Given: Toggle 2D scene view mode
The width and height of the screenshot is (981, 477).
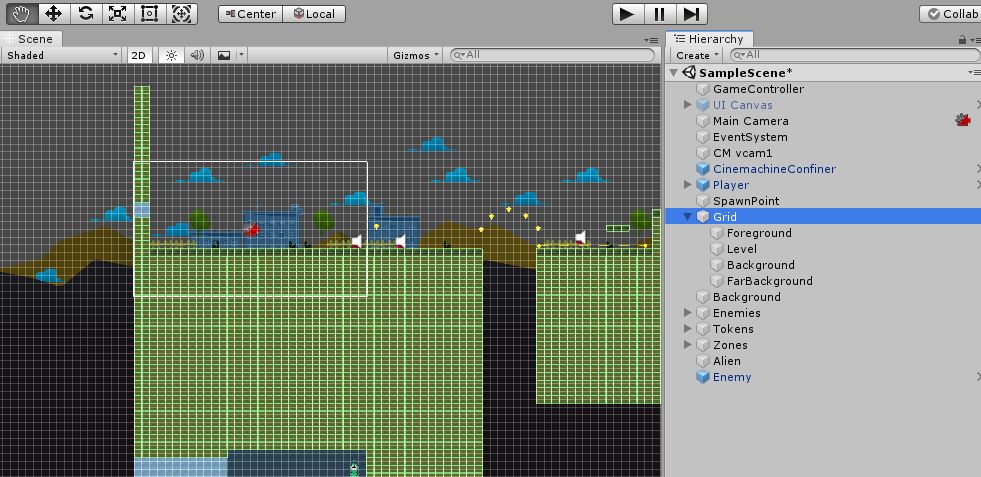Looking at the screenshot, I should (x=140, y=55).
